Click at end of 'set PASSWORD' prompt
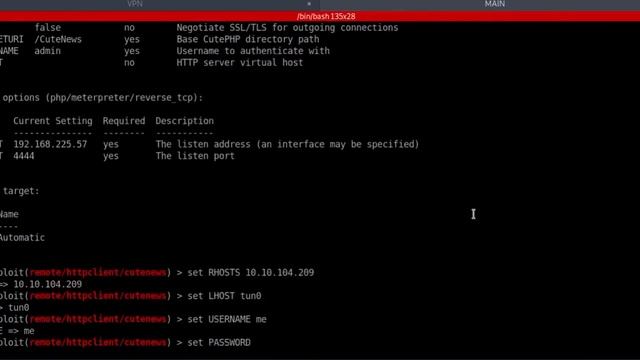The image size is (640, 360). tap(252, 342)
